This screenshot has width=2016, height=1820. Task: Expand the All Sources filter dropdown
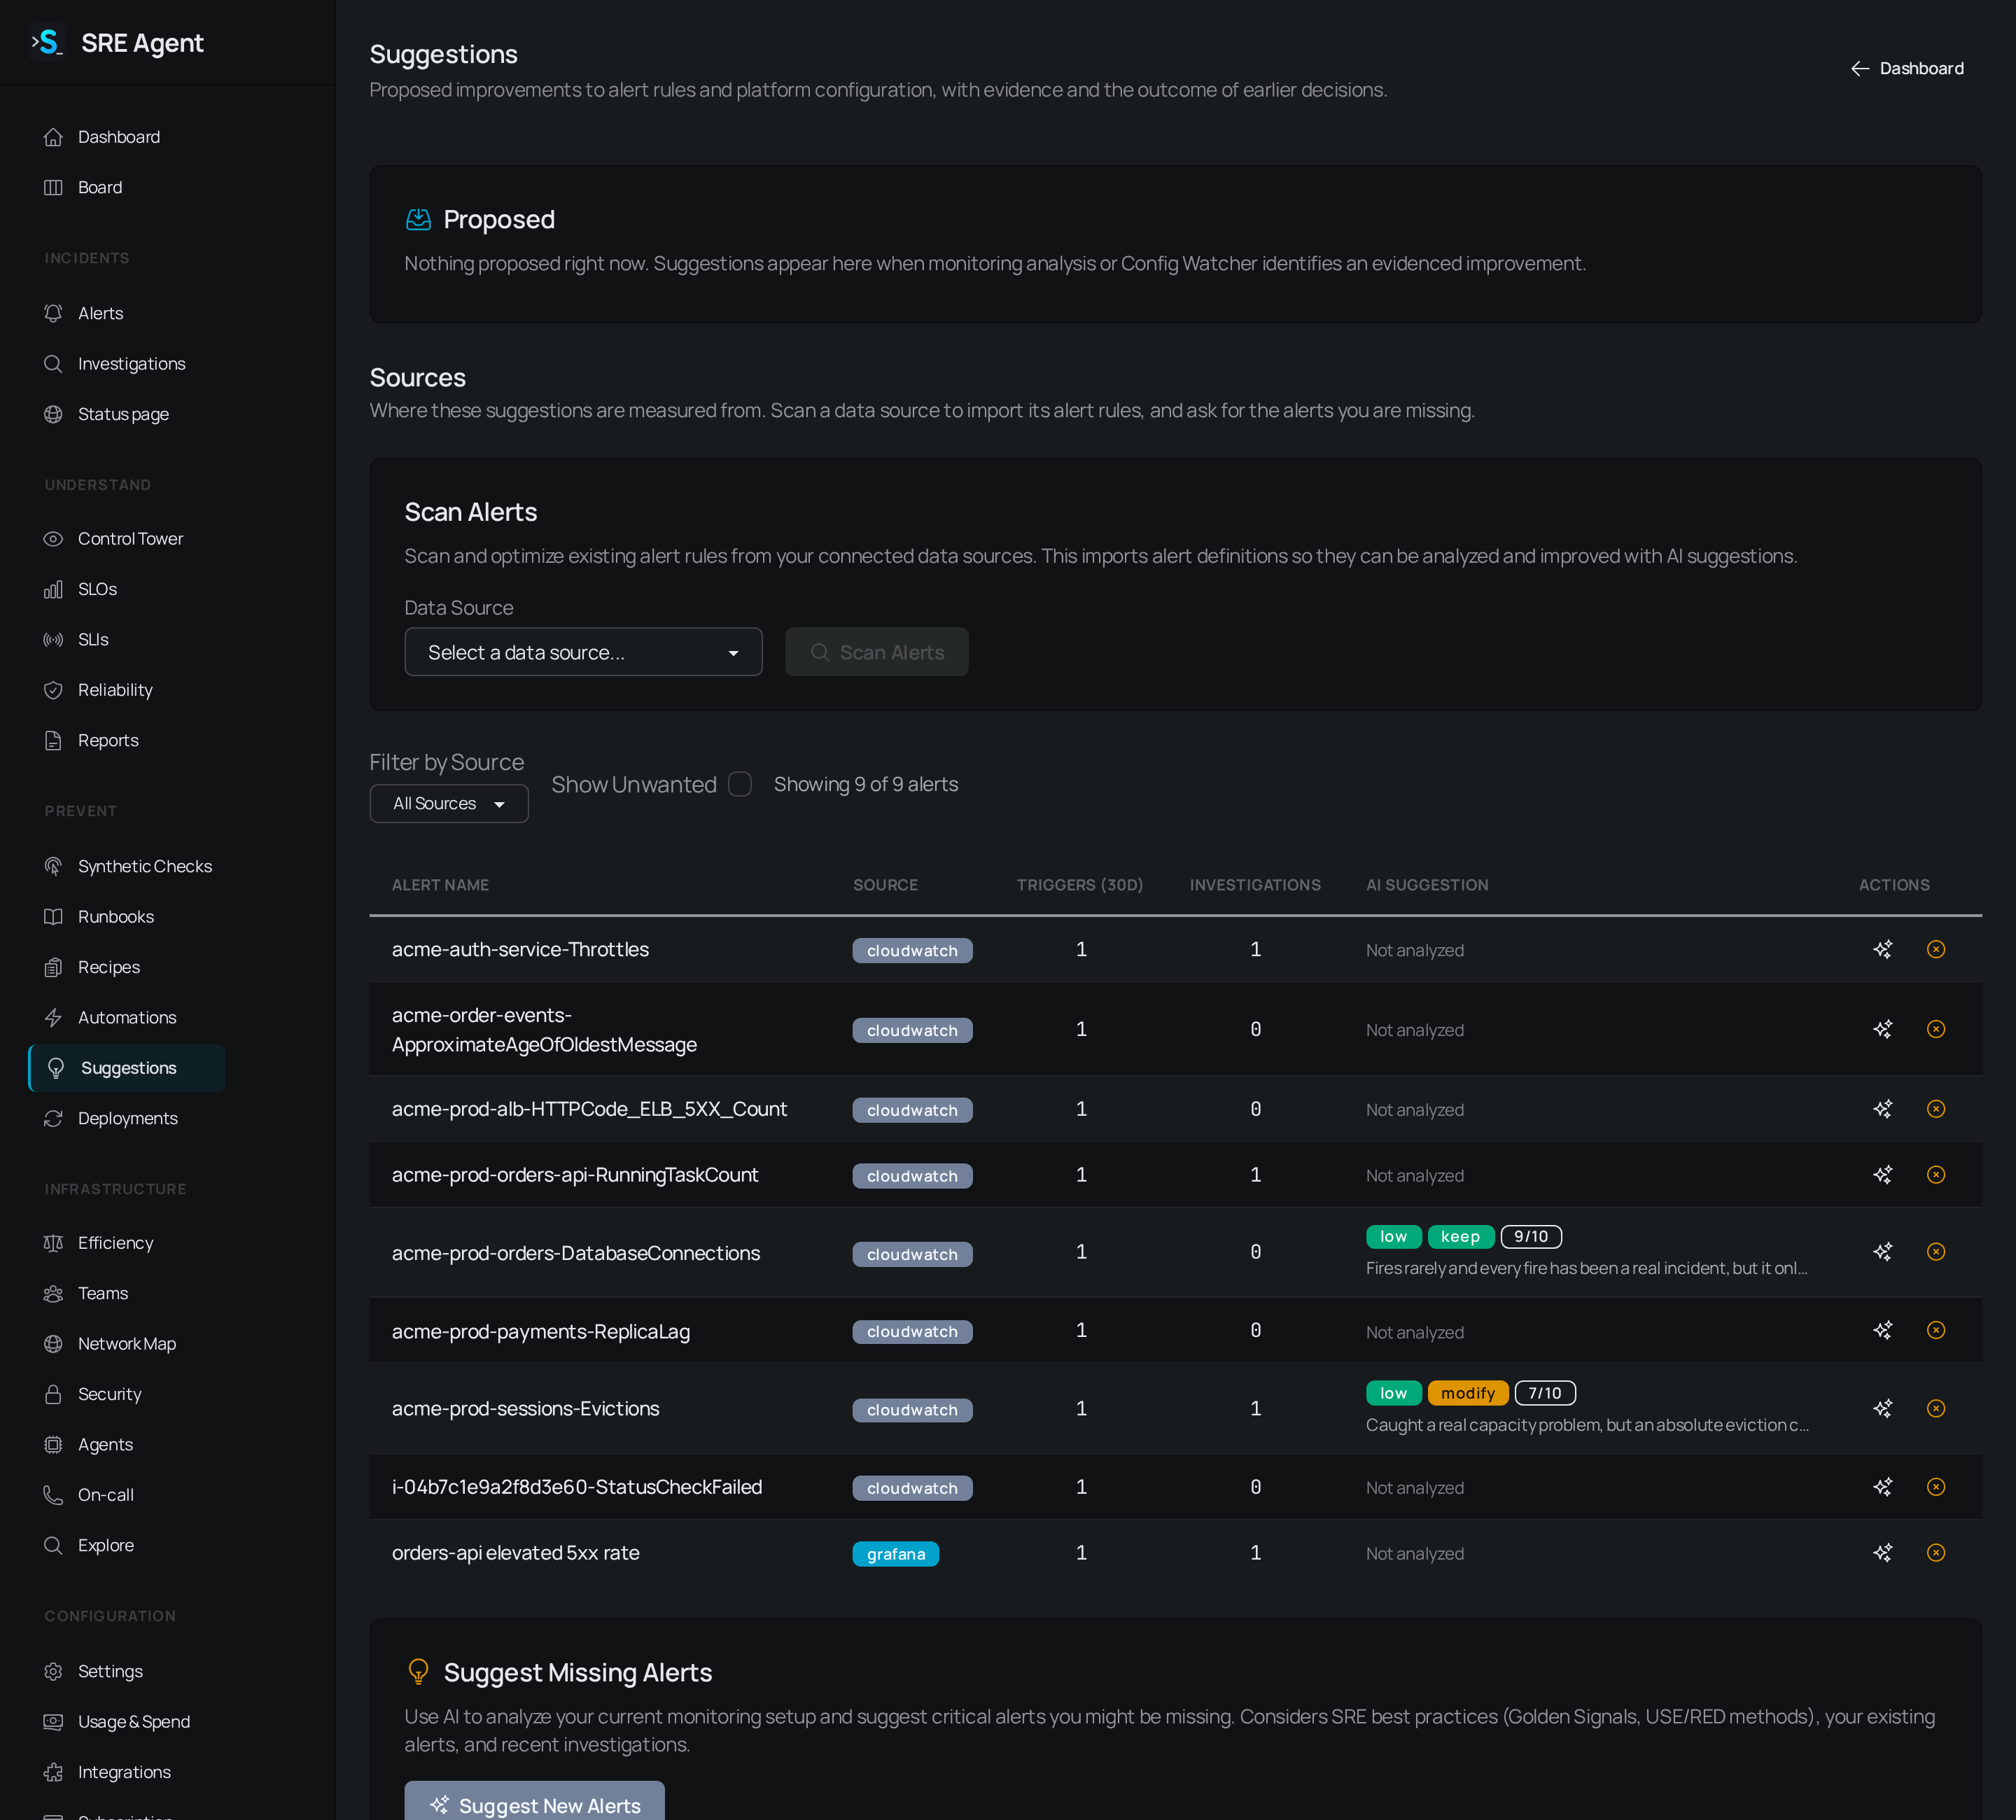click(449, 804)
